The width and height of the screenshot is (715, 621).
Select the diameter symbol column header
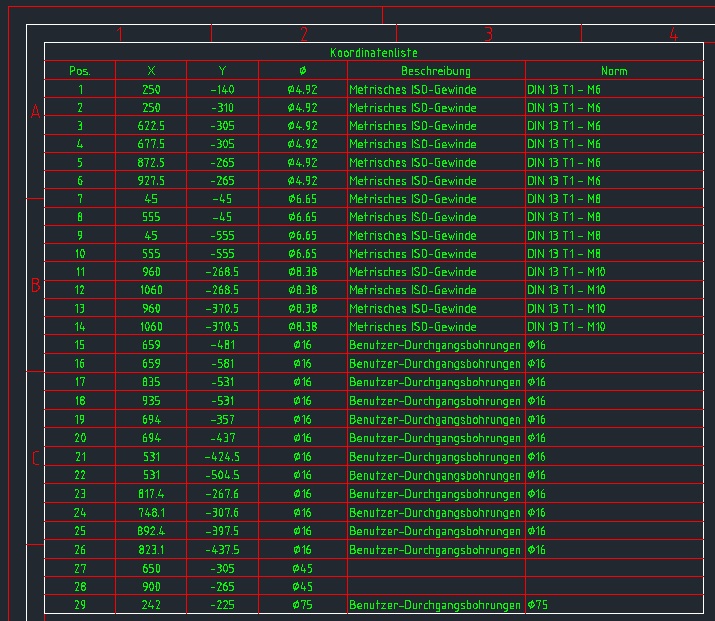point(302,71)
